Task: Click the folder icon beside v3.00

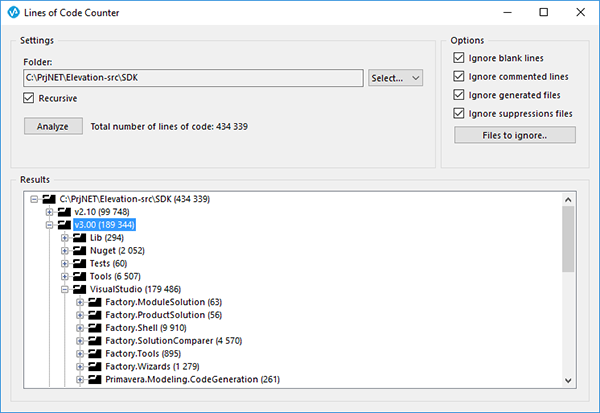Action: (64, 225)
